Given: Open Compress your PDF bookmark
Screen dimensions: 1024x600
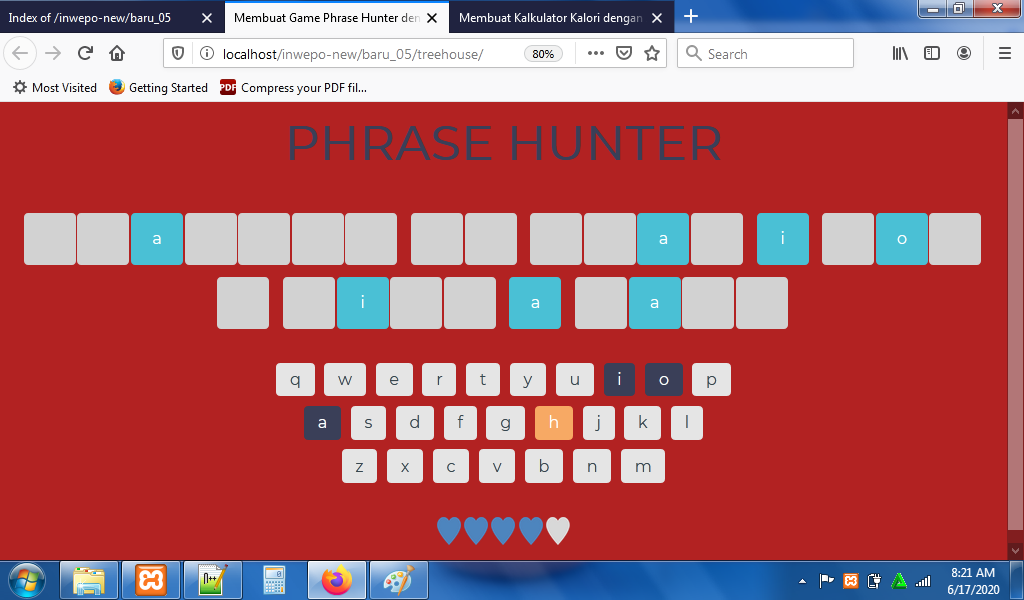Looking at the screenshot, I should tap(293, 87).
